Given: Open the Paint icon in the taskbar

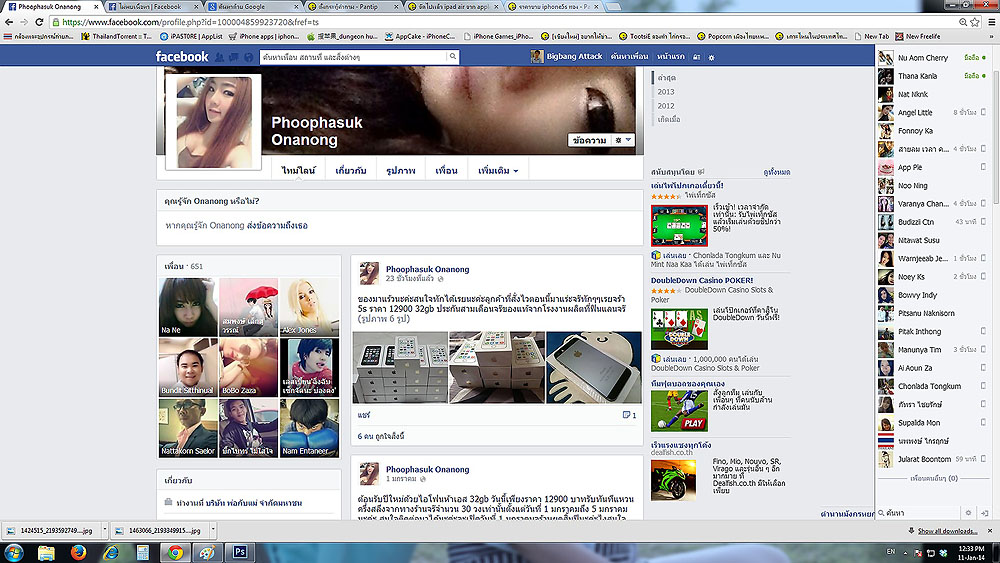Looking at the screenshot, I should pyautogui.click(x=207, y=552).
